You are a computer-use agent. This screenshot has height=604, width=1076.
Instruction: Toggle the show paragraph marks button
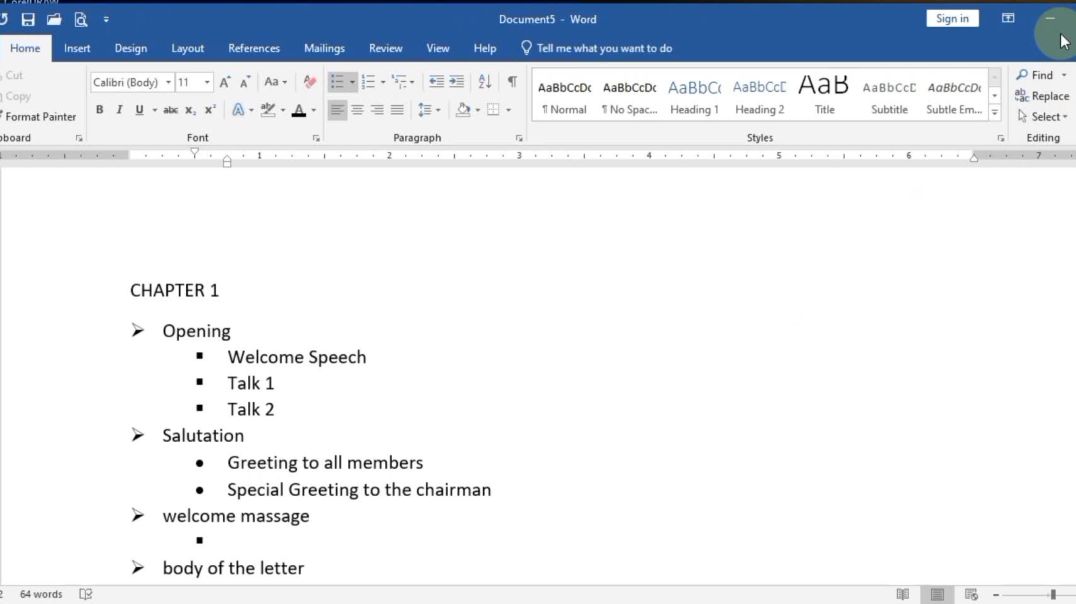pyautogui.click(x=512, y=82)
